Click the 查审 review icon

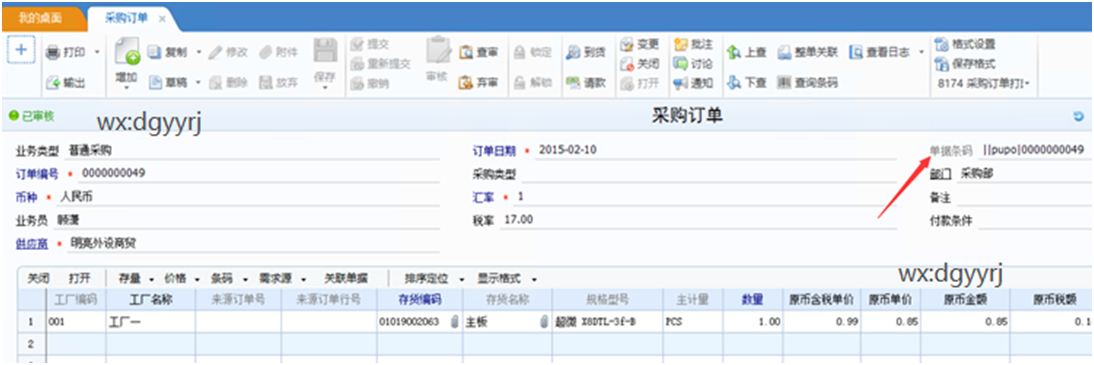point(466,52)
